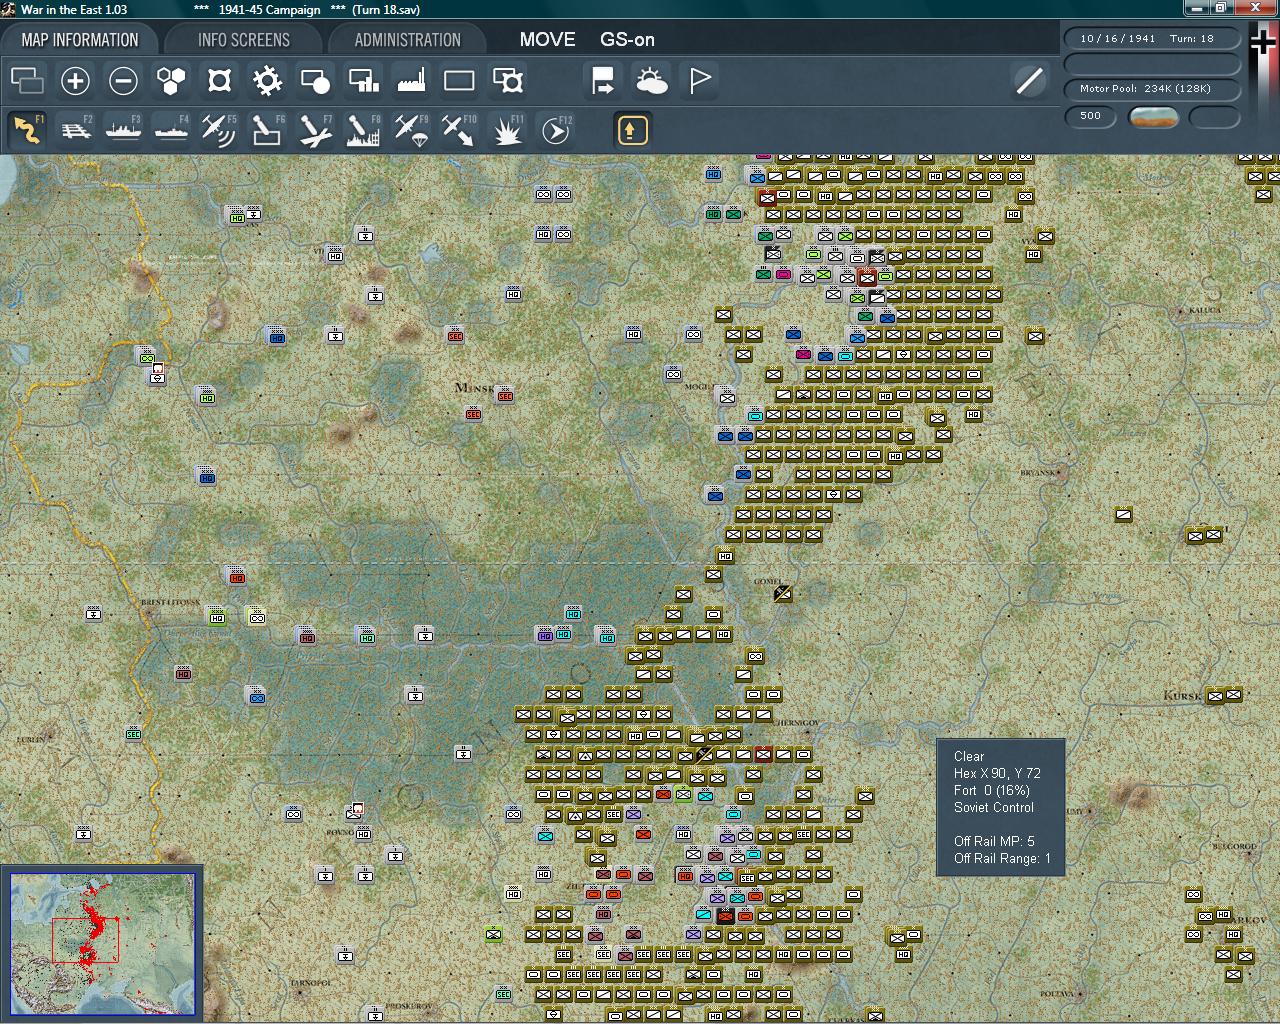The width and height of the screenshot is (1280, 1024).
Task: Zoom in with the plus icon
Action: (x=75, y=81)
